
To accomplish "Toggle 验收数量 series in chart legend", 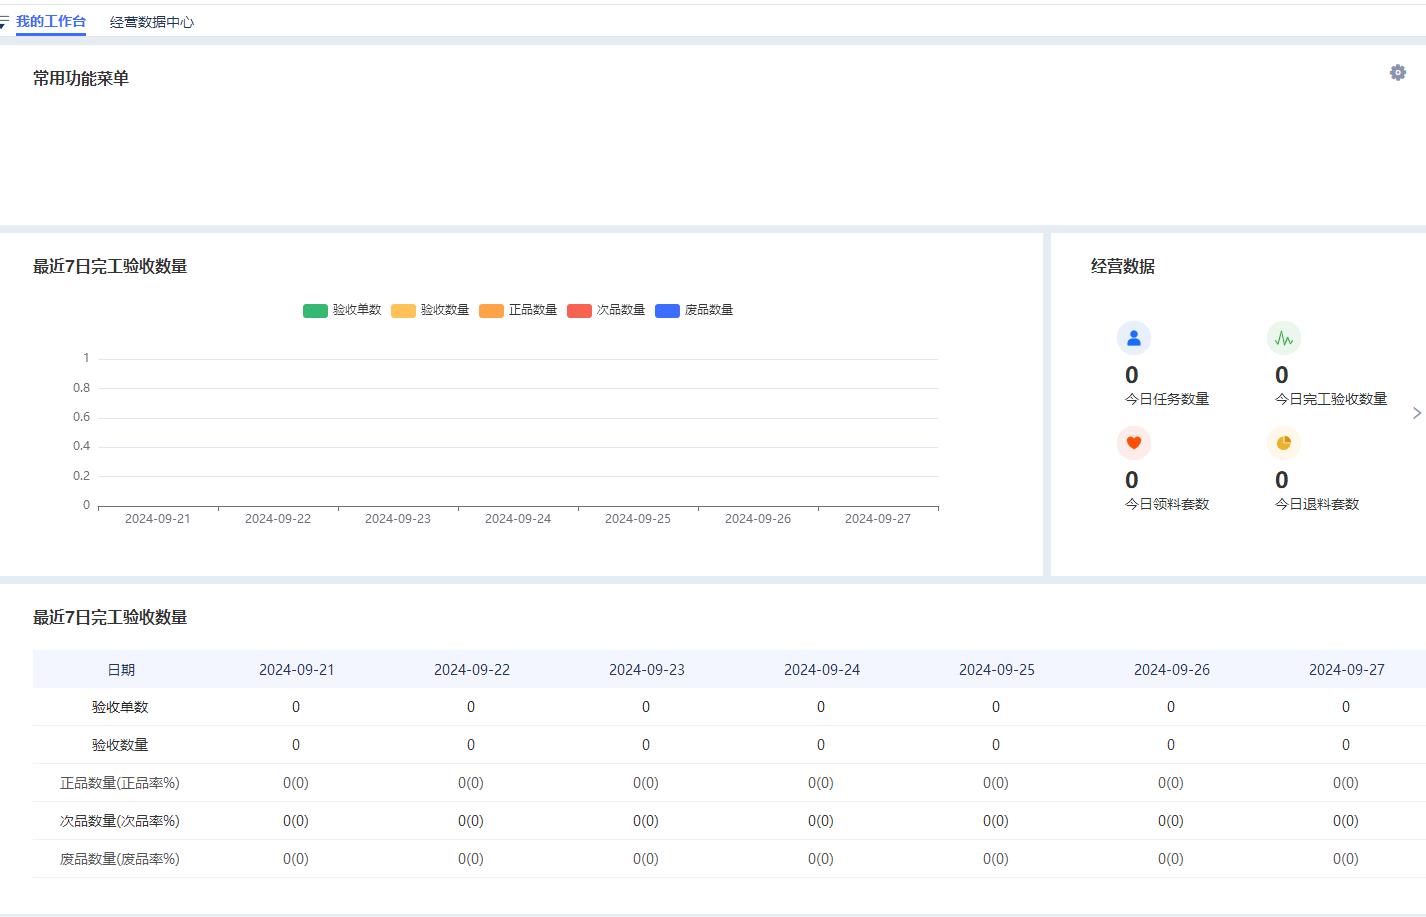I will pos(430,310).
